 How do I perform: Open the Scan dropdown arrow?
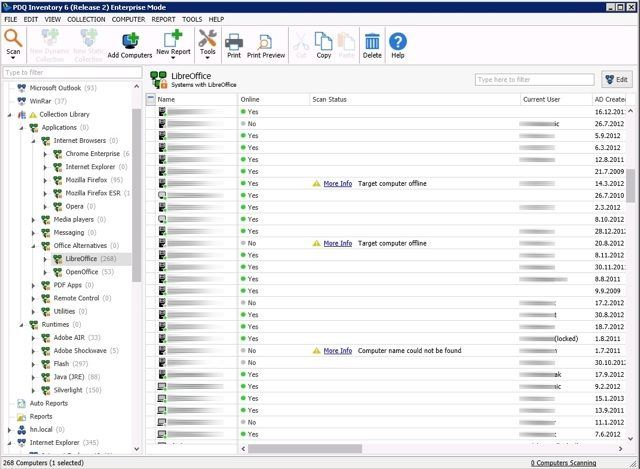tap(13, 58)
